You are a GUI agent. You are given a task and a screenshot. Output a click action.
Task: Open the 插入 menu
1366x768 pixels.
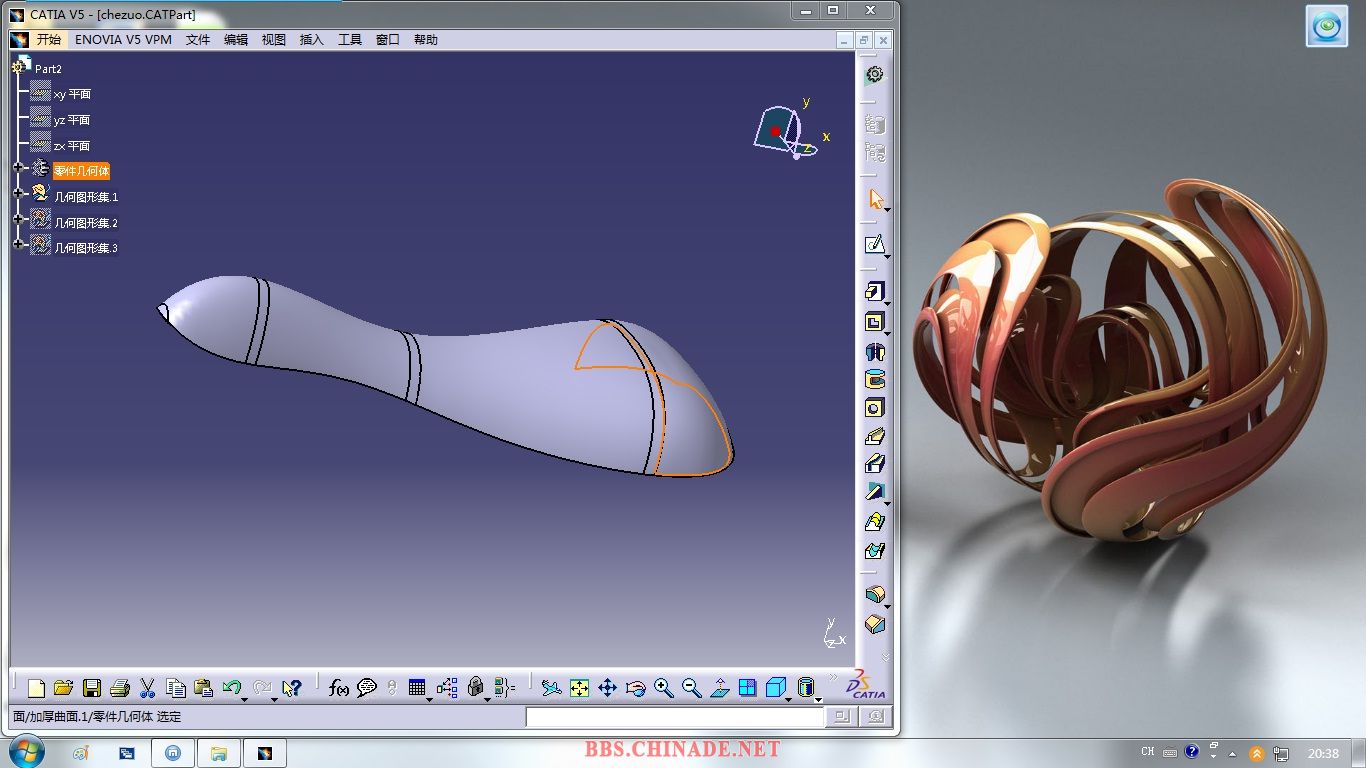click(x=312, y=40)
